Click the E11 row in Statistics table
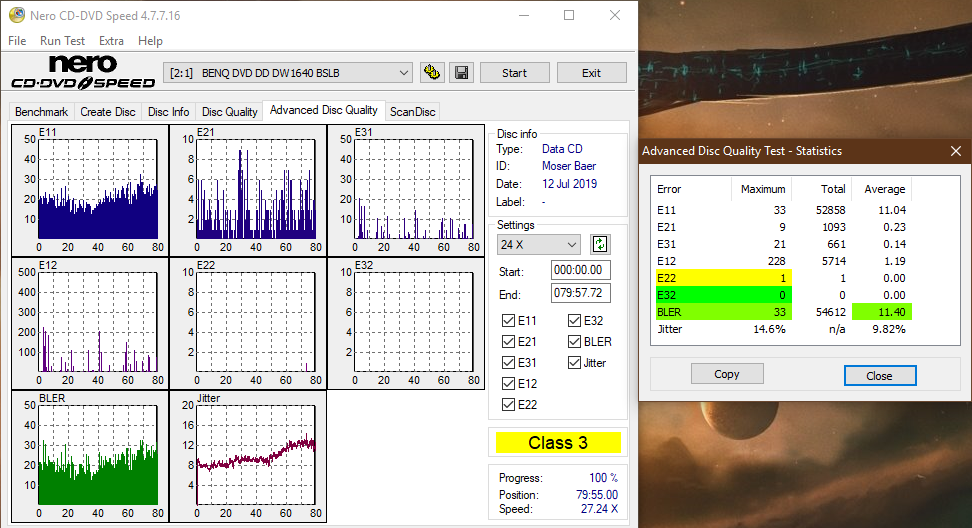The width and height of the screenshot is (972, 528). (784, 210)
